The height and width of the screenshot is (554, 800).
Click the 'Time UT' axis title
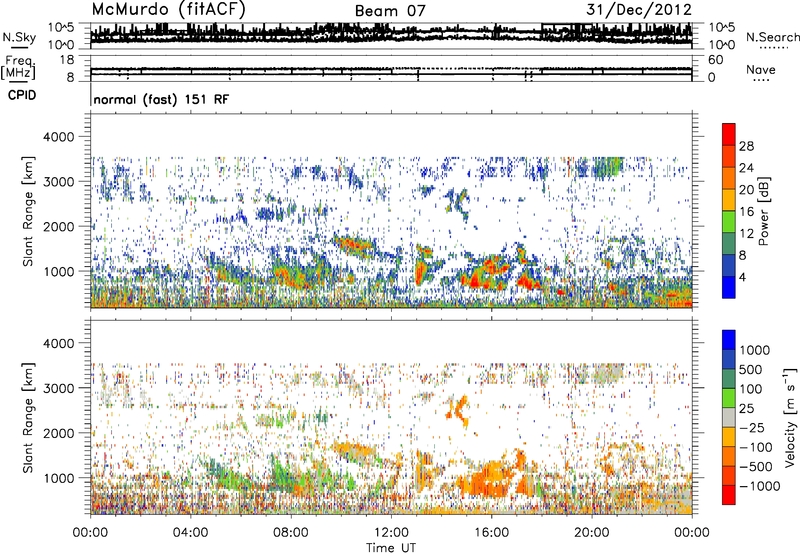391,548
